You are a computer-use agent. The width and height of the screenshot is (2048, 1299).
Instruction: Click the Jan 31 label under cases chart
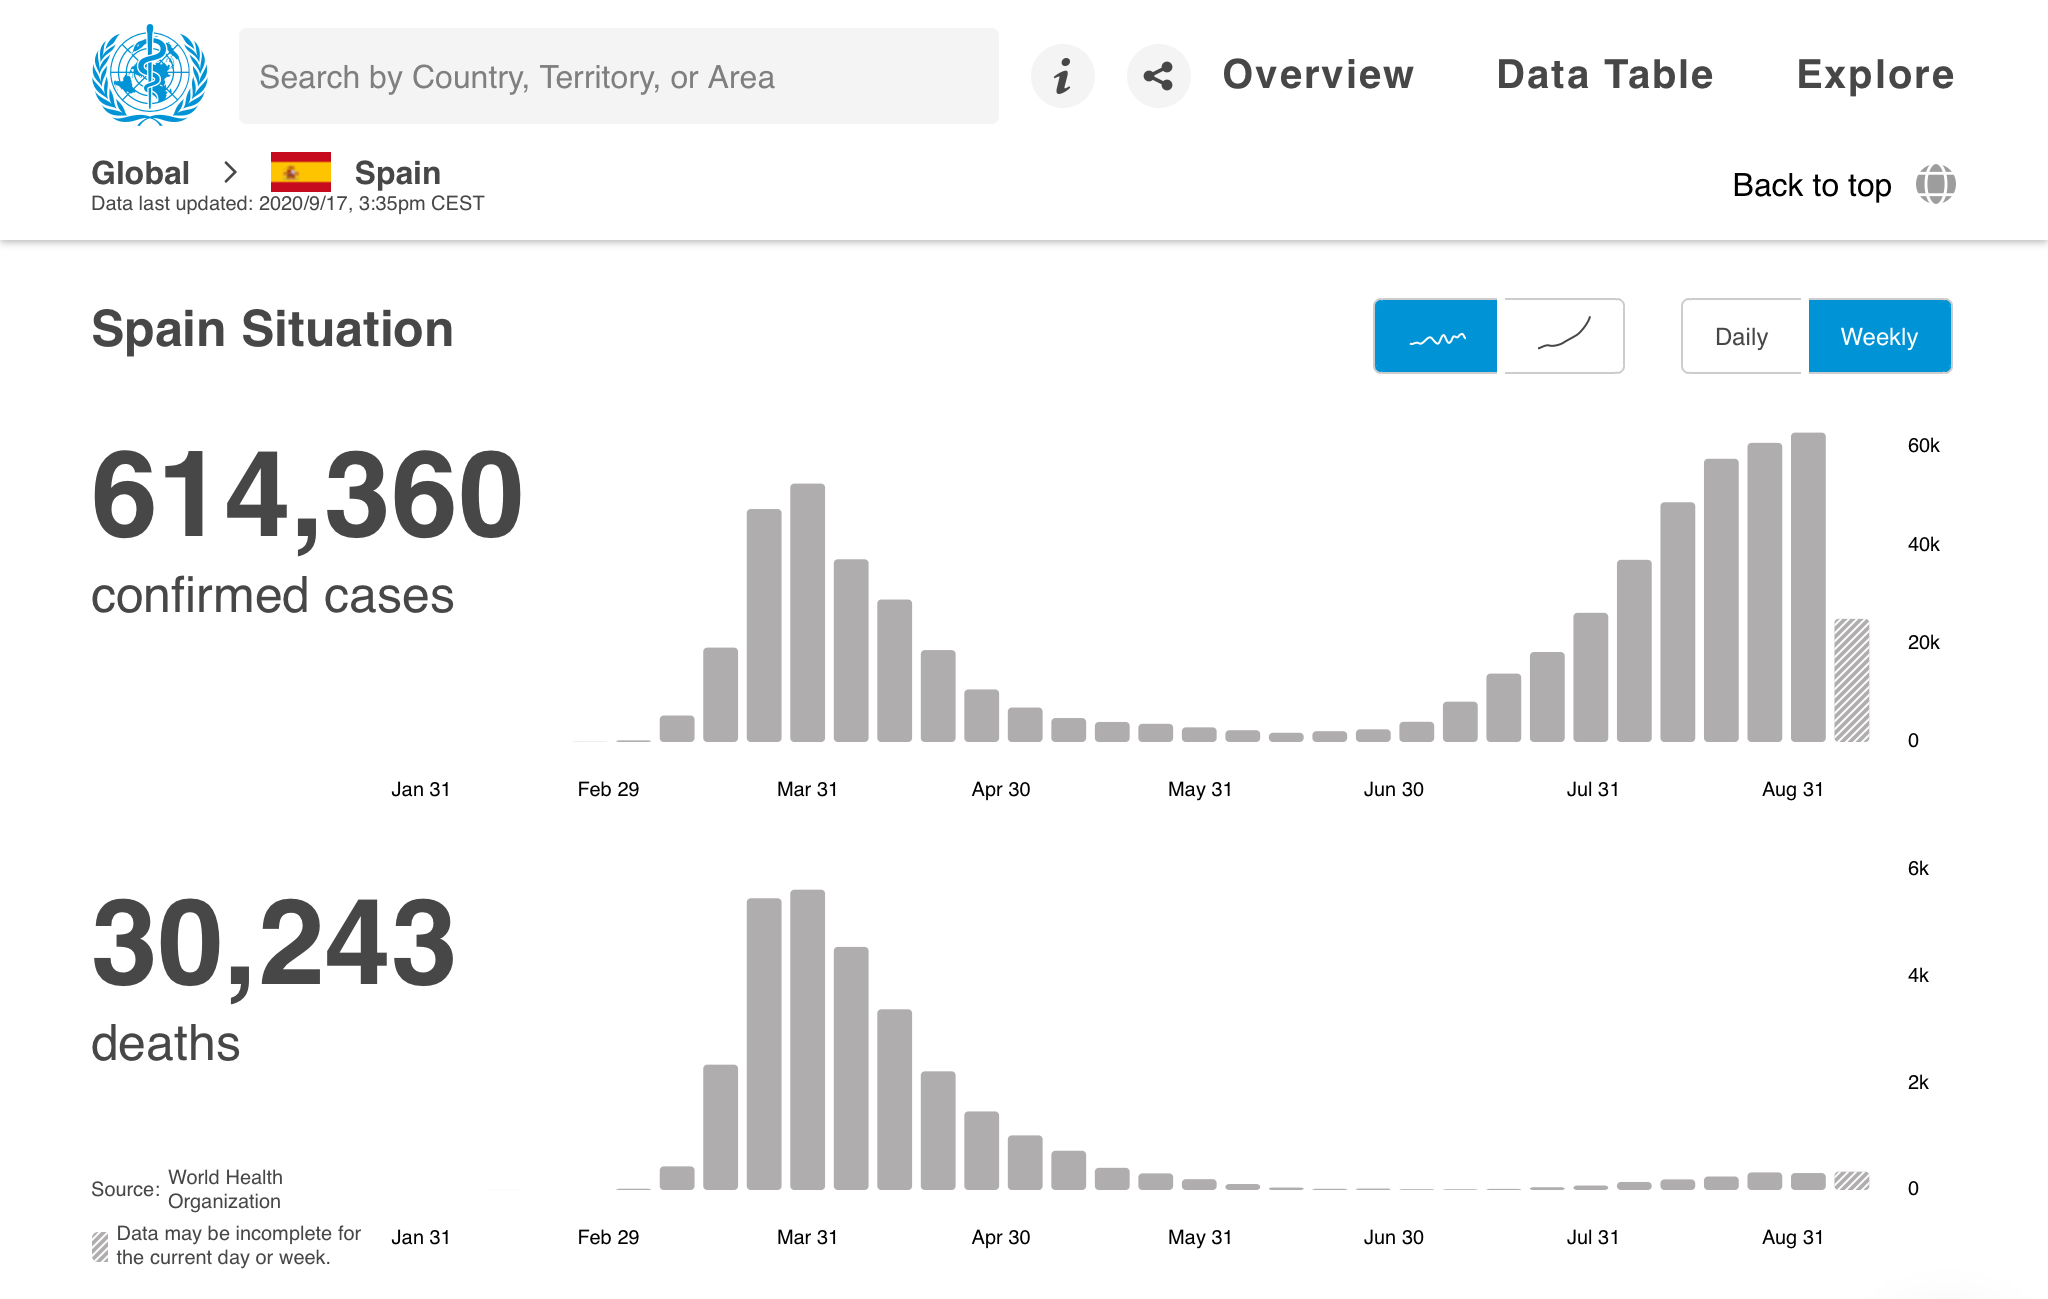[x=420, y=789]
